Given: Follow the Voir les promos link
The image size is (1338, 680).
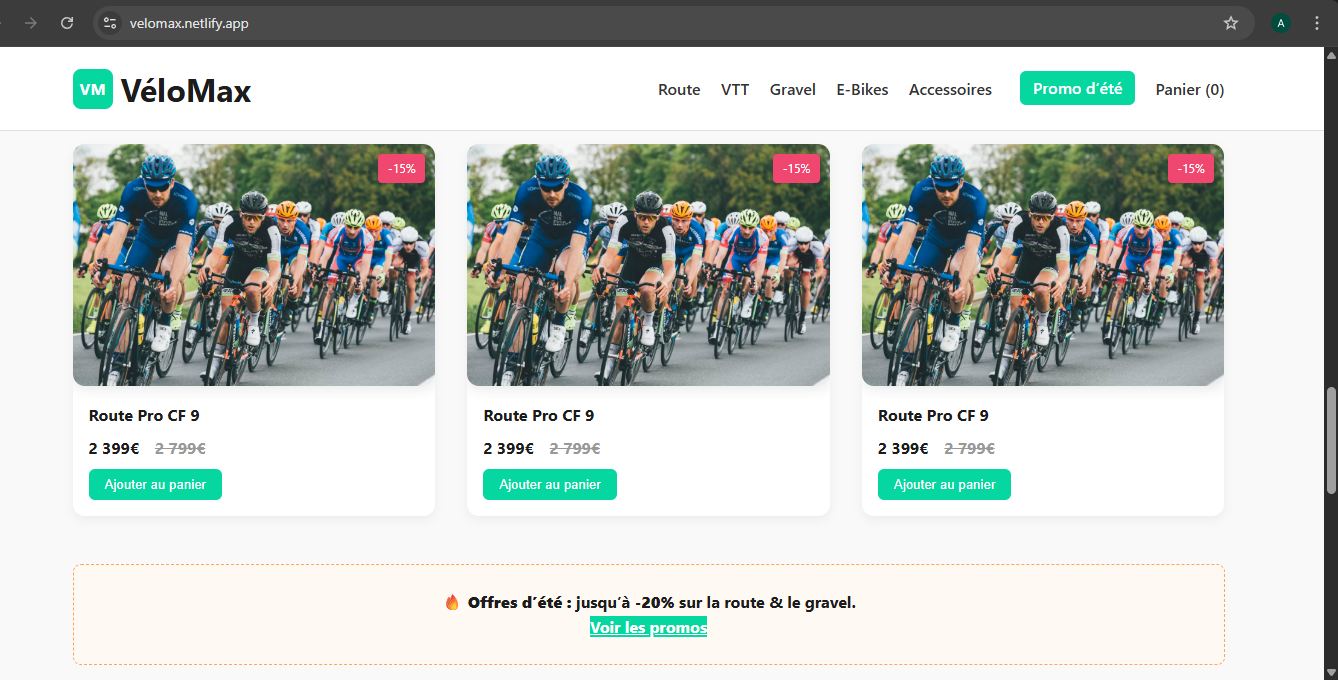Looking at the screenshot, I should (x=648, y=628).
